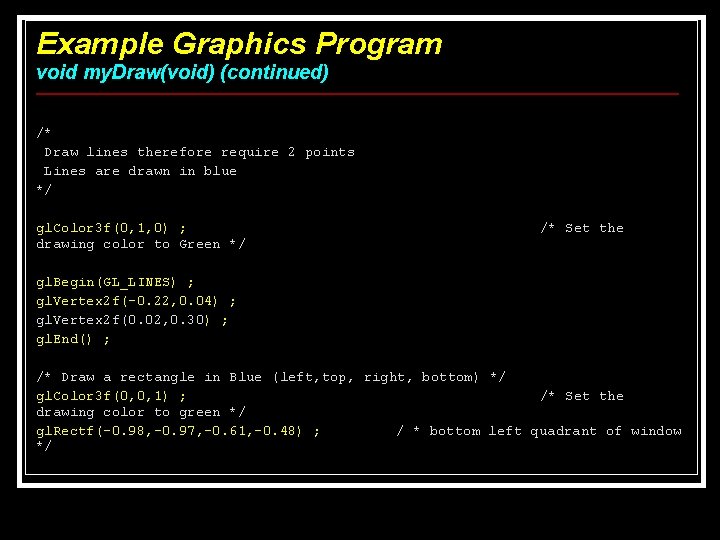
Task: Click the code line 'glColor3f(0,0,1) ;'
Action: 111,396
